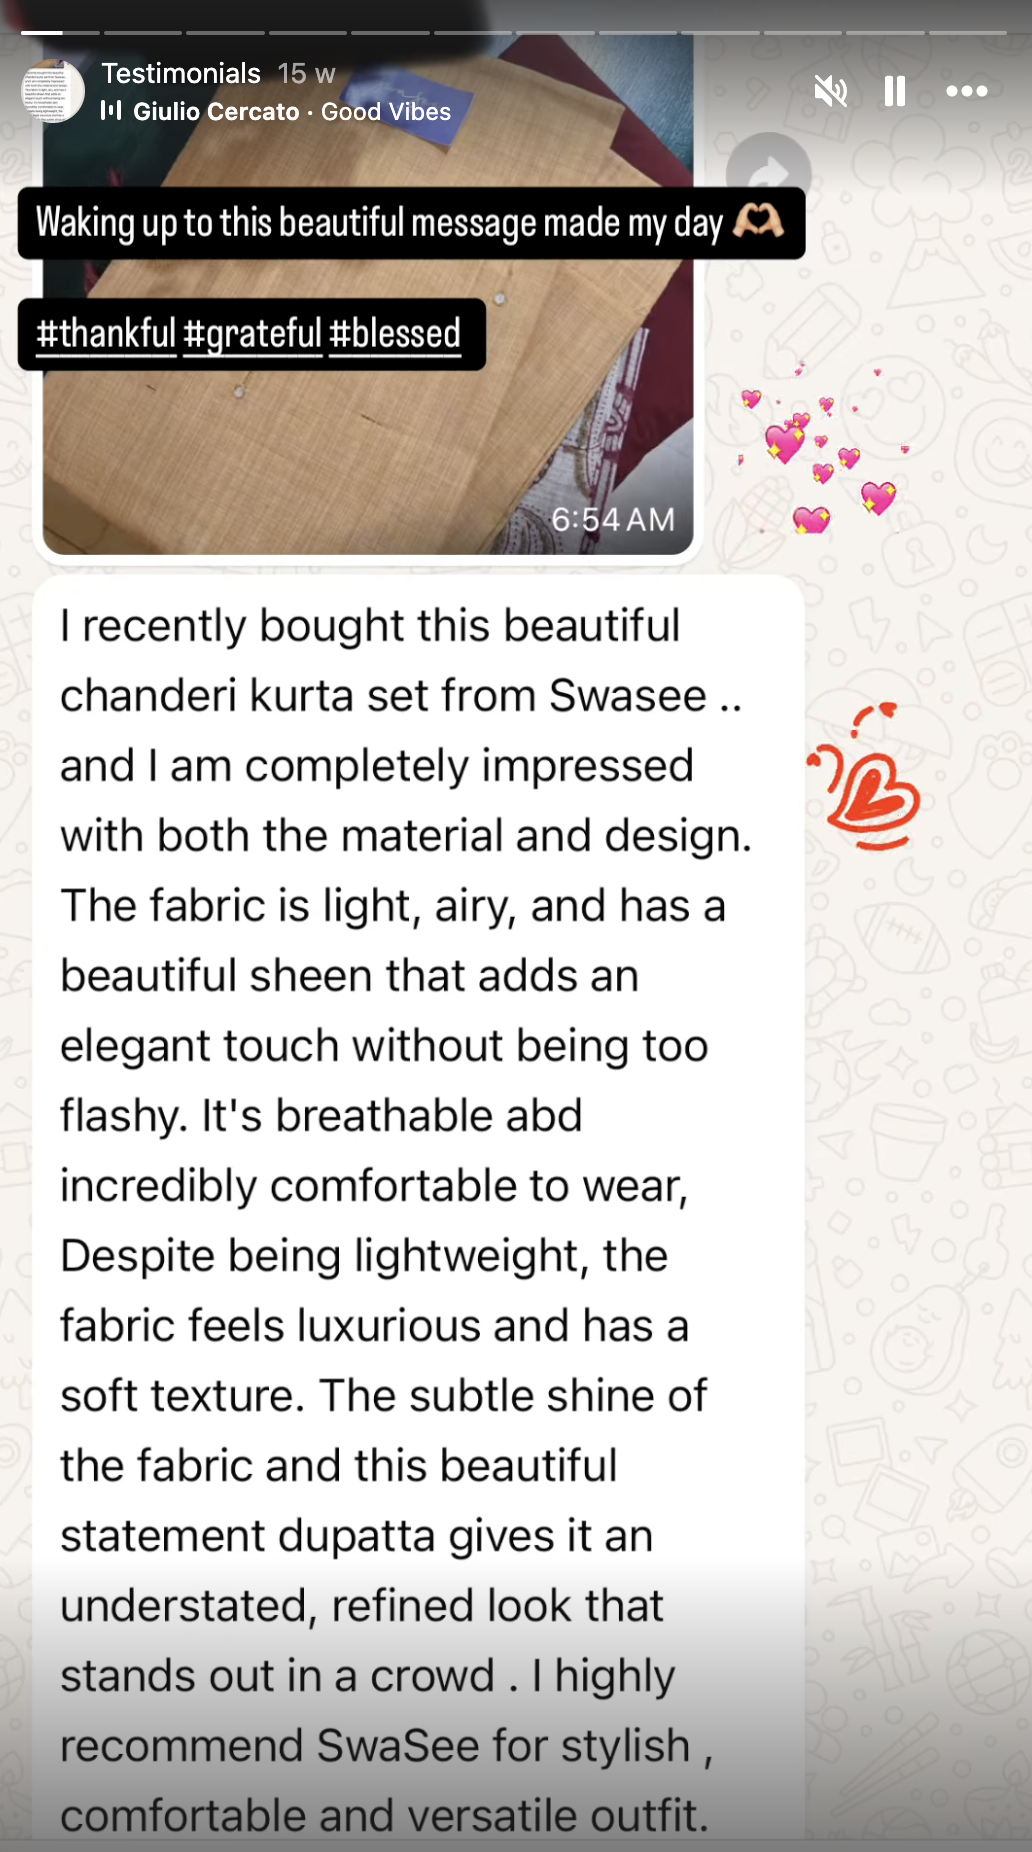Tap the chanderi kurta review message

tap(418, 1210)
